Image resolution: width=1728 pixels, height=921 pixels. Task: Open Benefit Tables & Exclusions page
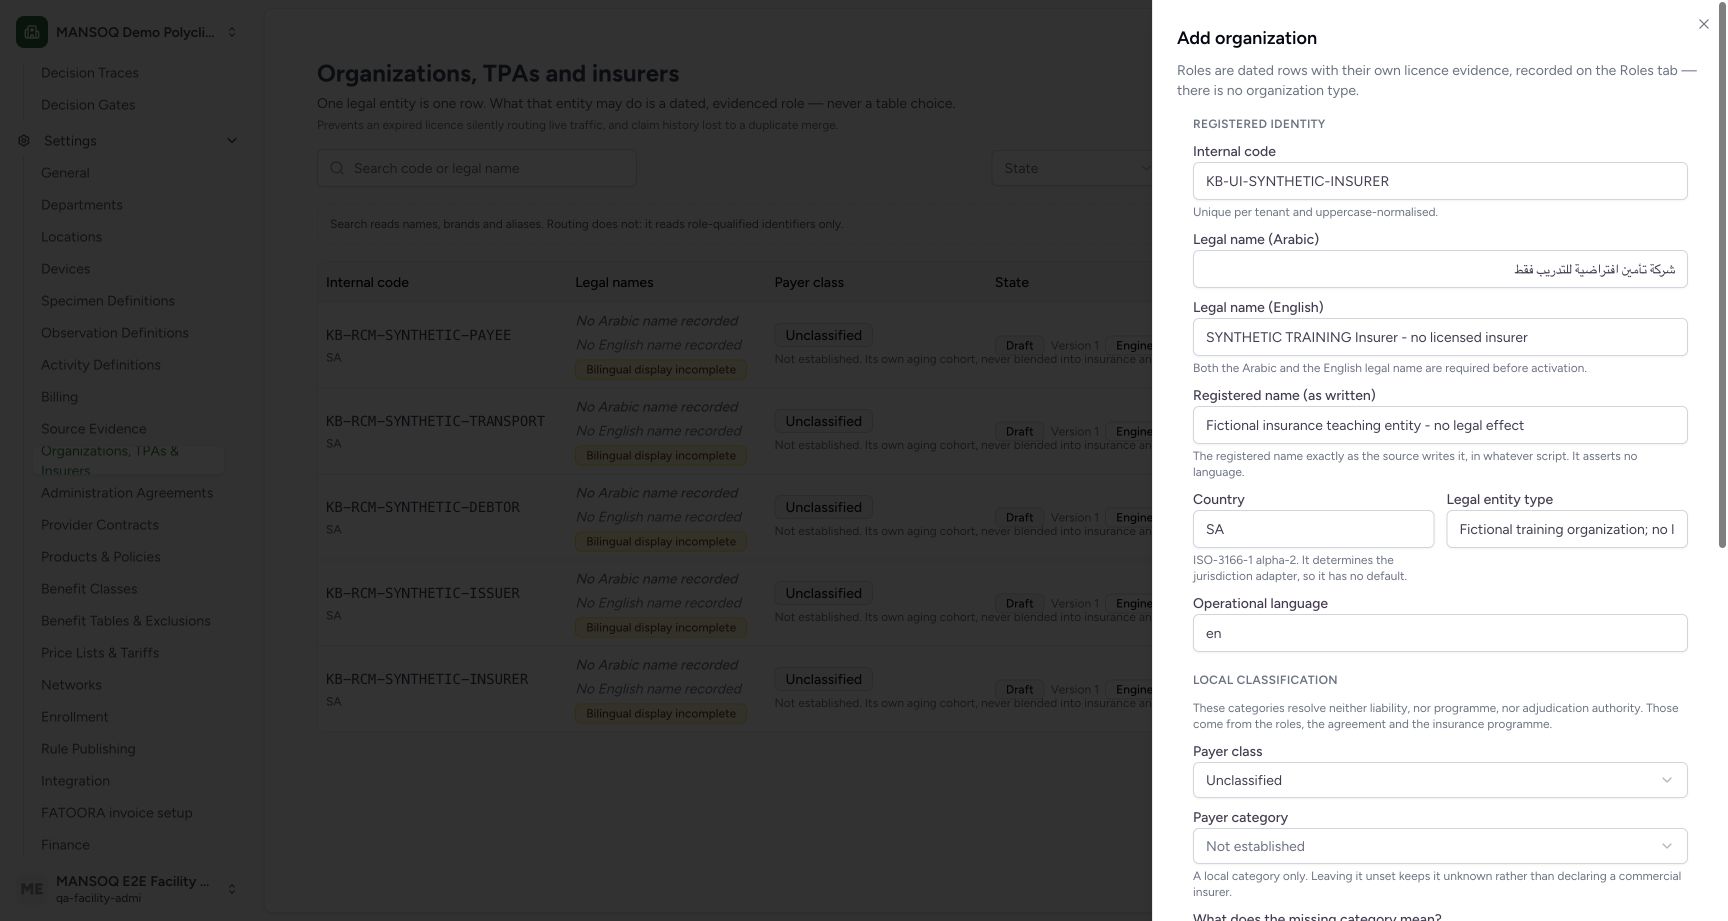[x=126, y=621]
